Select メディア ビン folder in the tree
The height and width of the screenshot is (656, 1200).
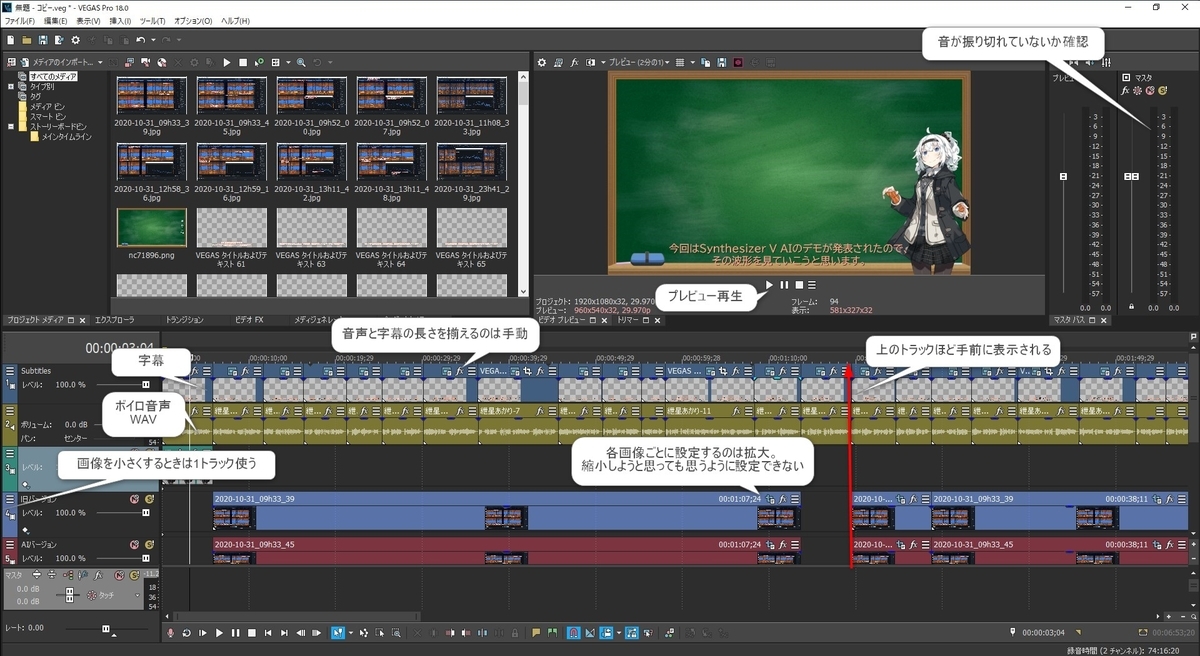click(47, 106)
